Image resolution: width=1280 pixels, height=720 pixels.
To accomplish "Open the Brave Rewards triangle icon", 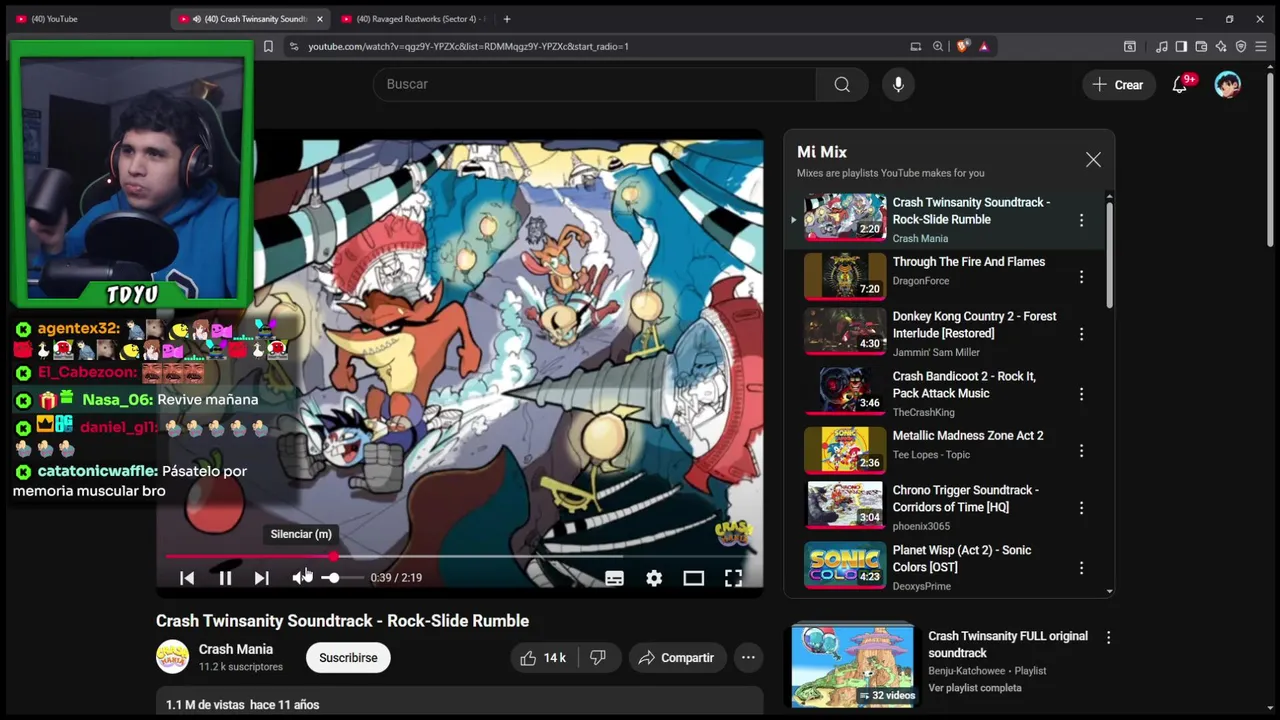I will coord(984,46).
